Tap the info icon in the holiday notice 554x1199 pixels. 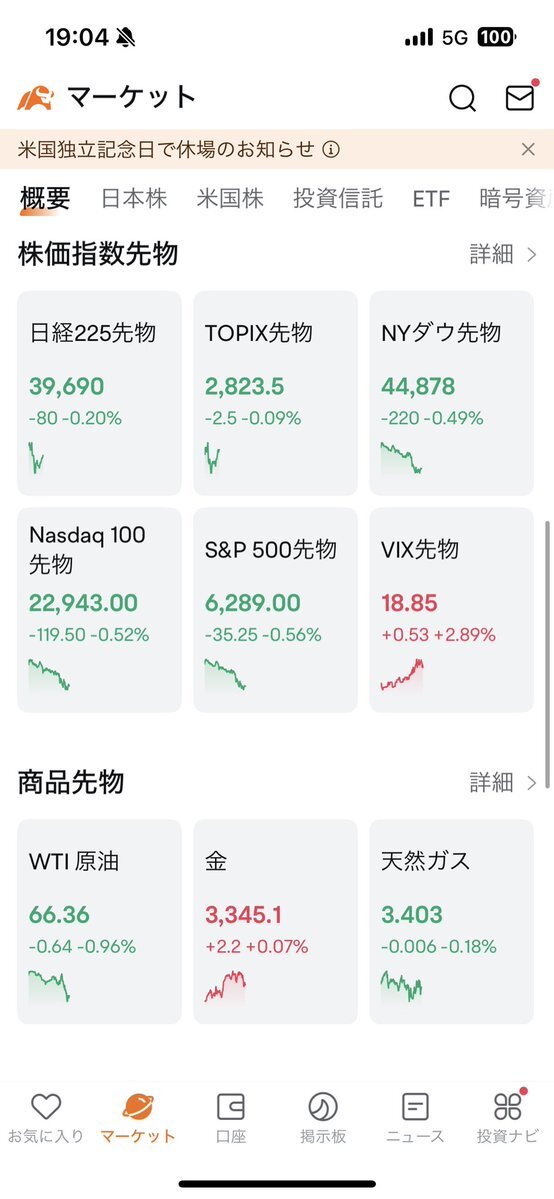click(331, 149)
